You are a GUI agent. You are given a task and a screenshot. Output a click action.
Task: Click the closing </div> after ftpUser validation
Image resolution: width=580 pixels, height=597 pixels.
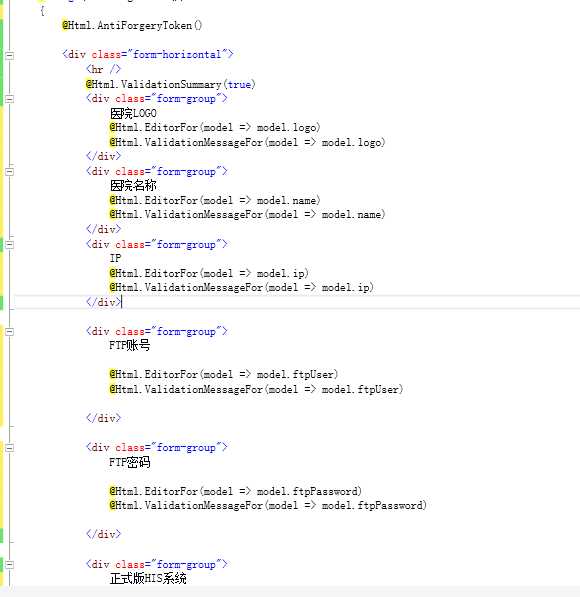(x=103, y=418)
